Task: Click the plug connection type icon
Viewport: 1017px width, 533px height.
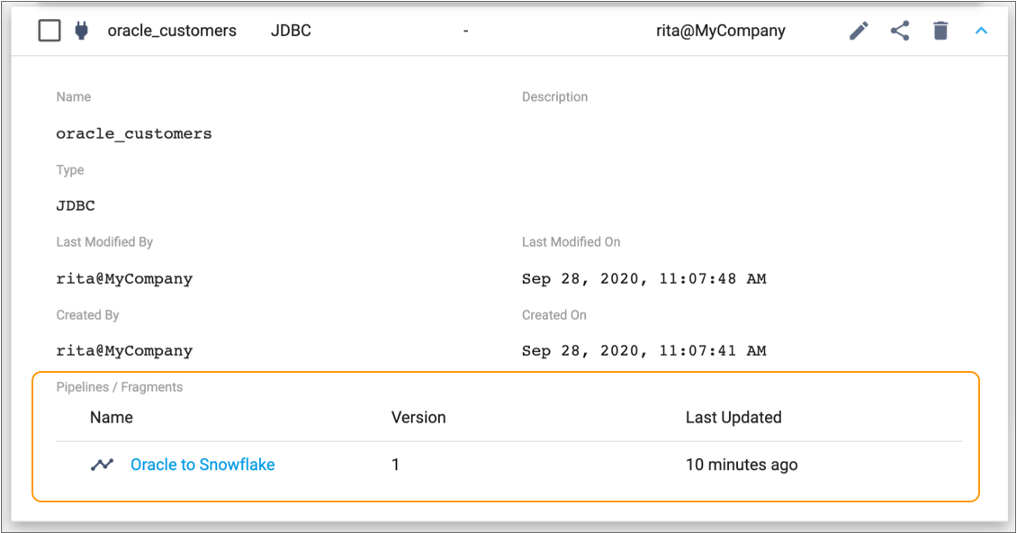Action: coord(81,30)
